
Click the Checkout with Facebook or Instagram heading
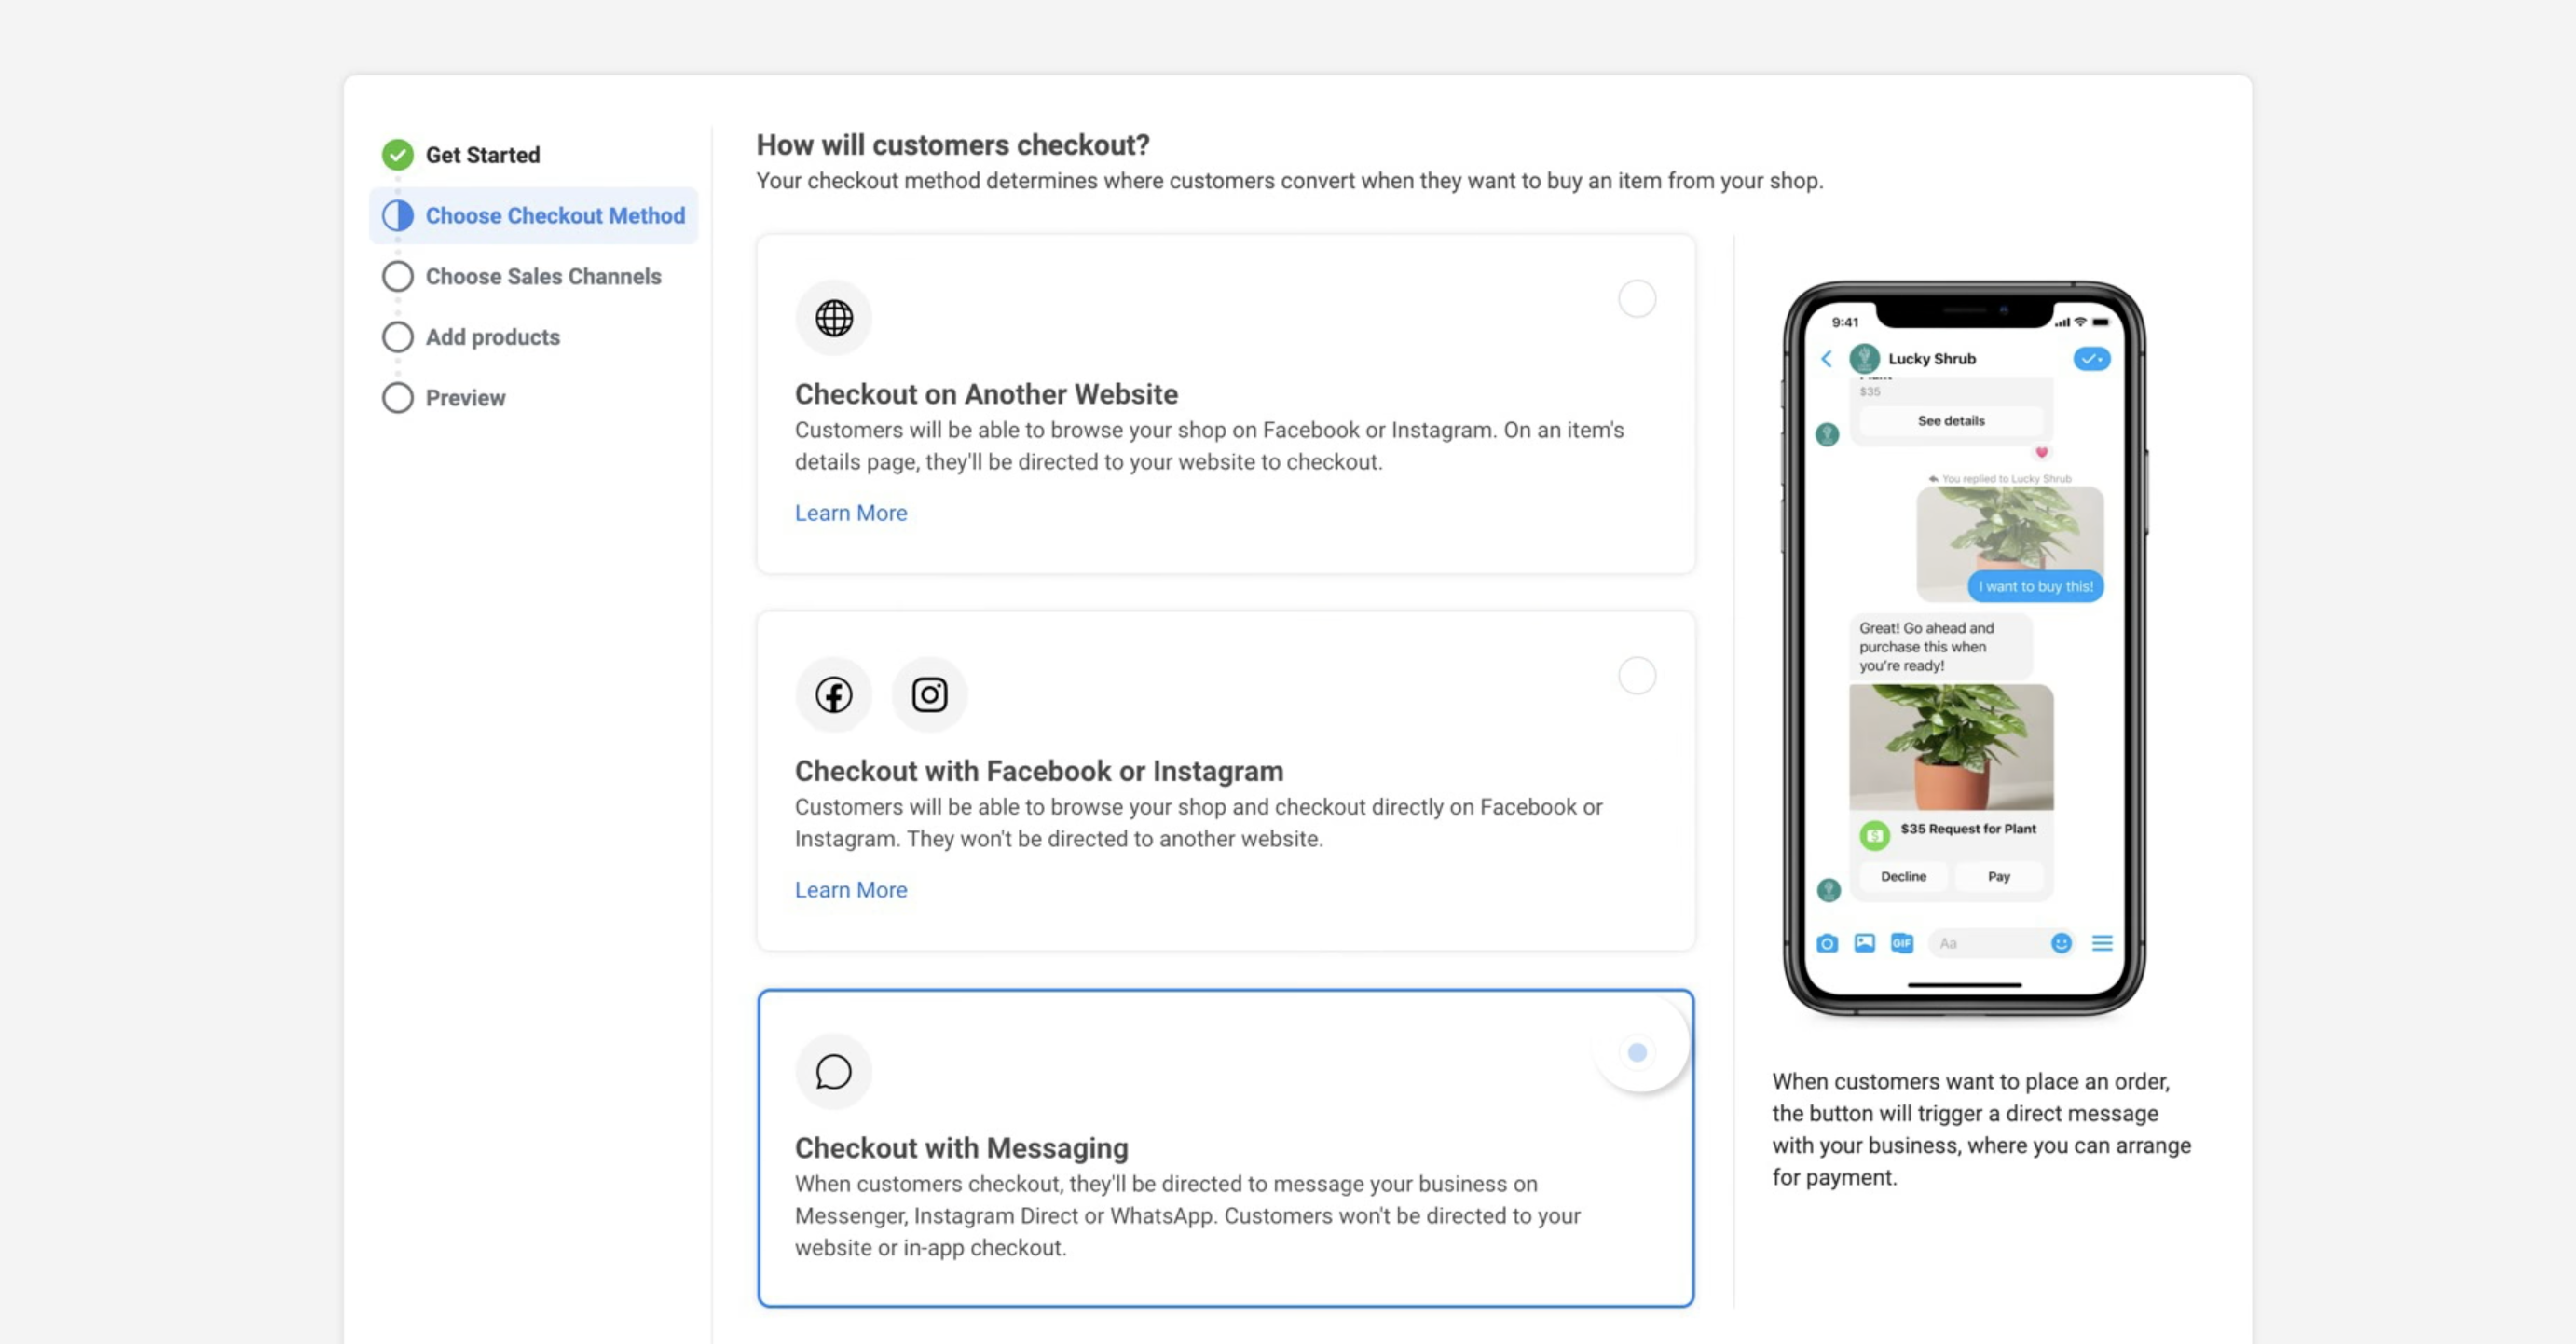1039,771
